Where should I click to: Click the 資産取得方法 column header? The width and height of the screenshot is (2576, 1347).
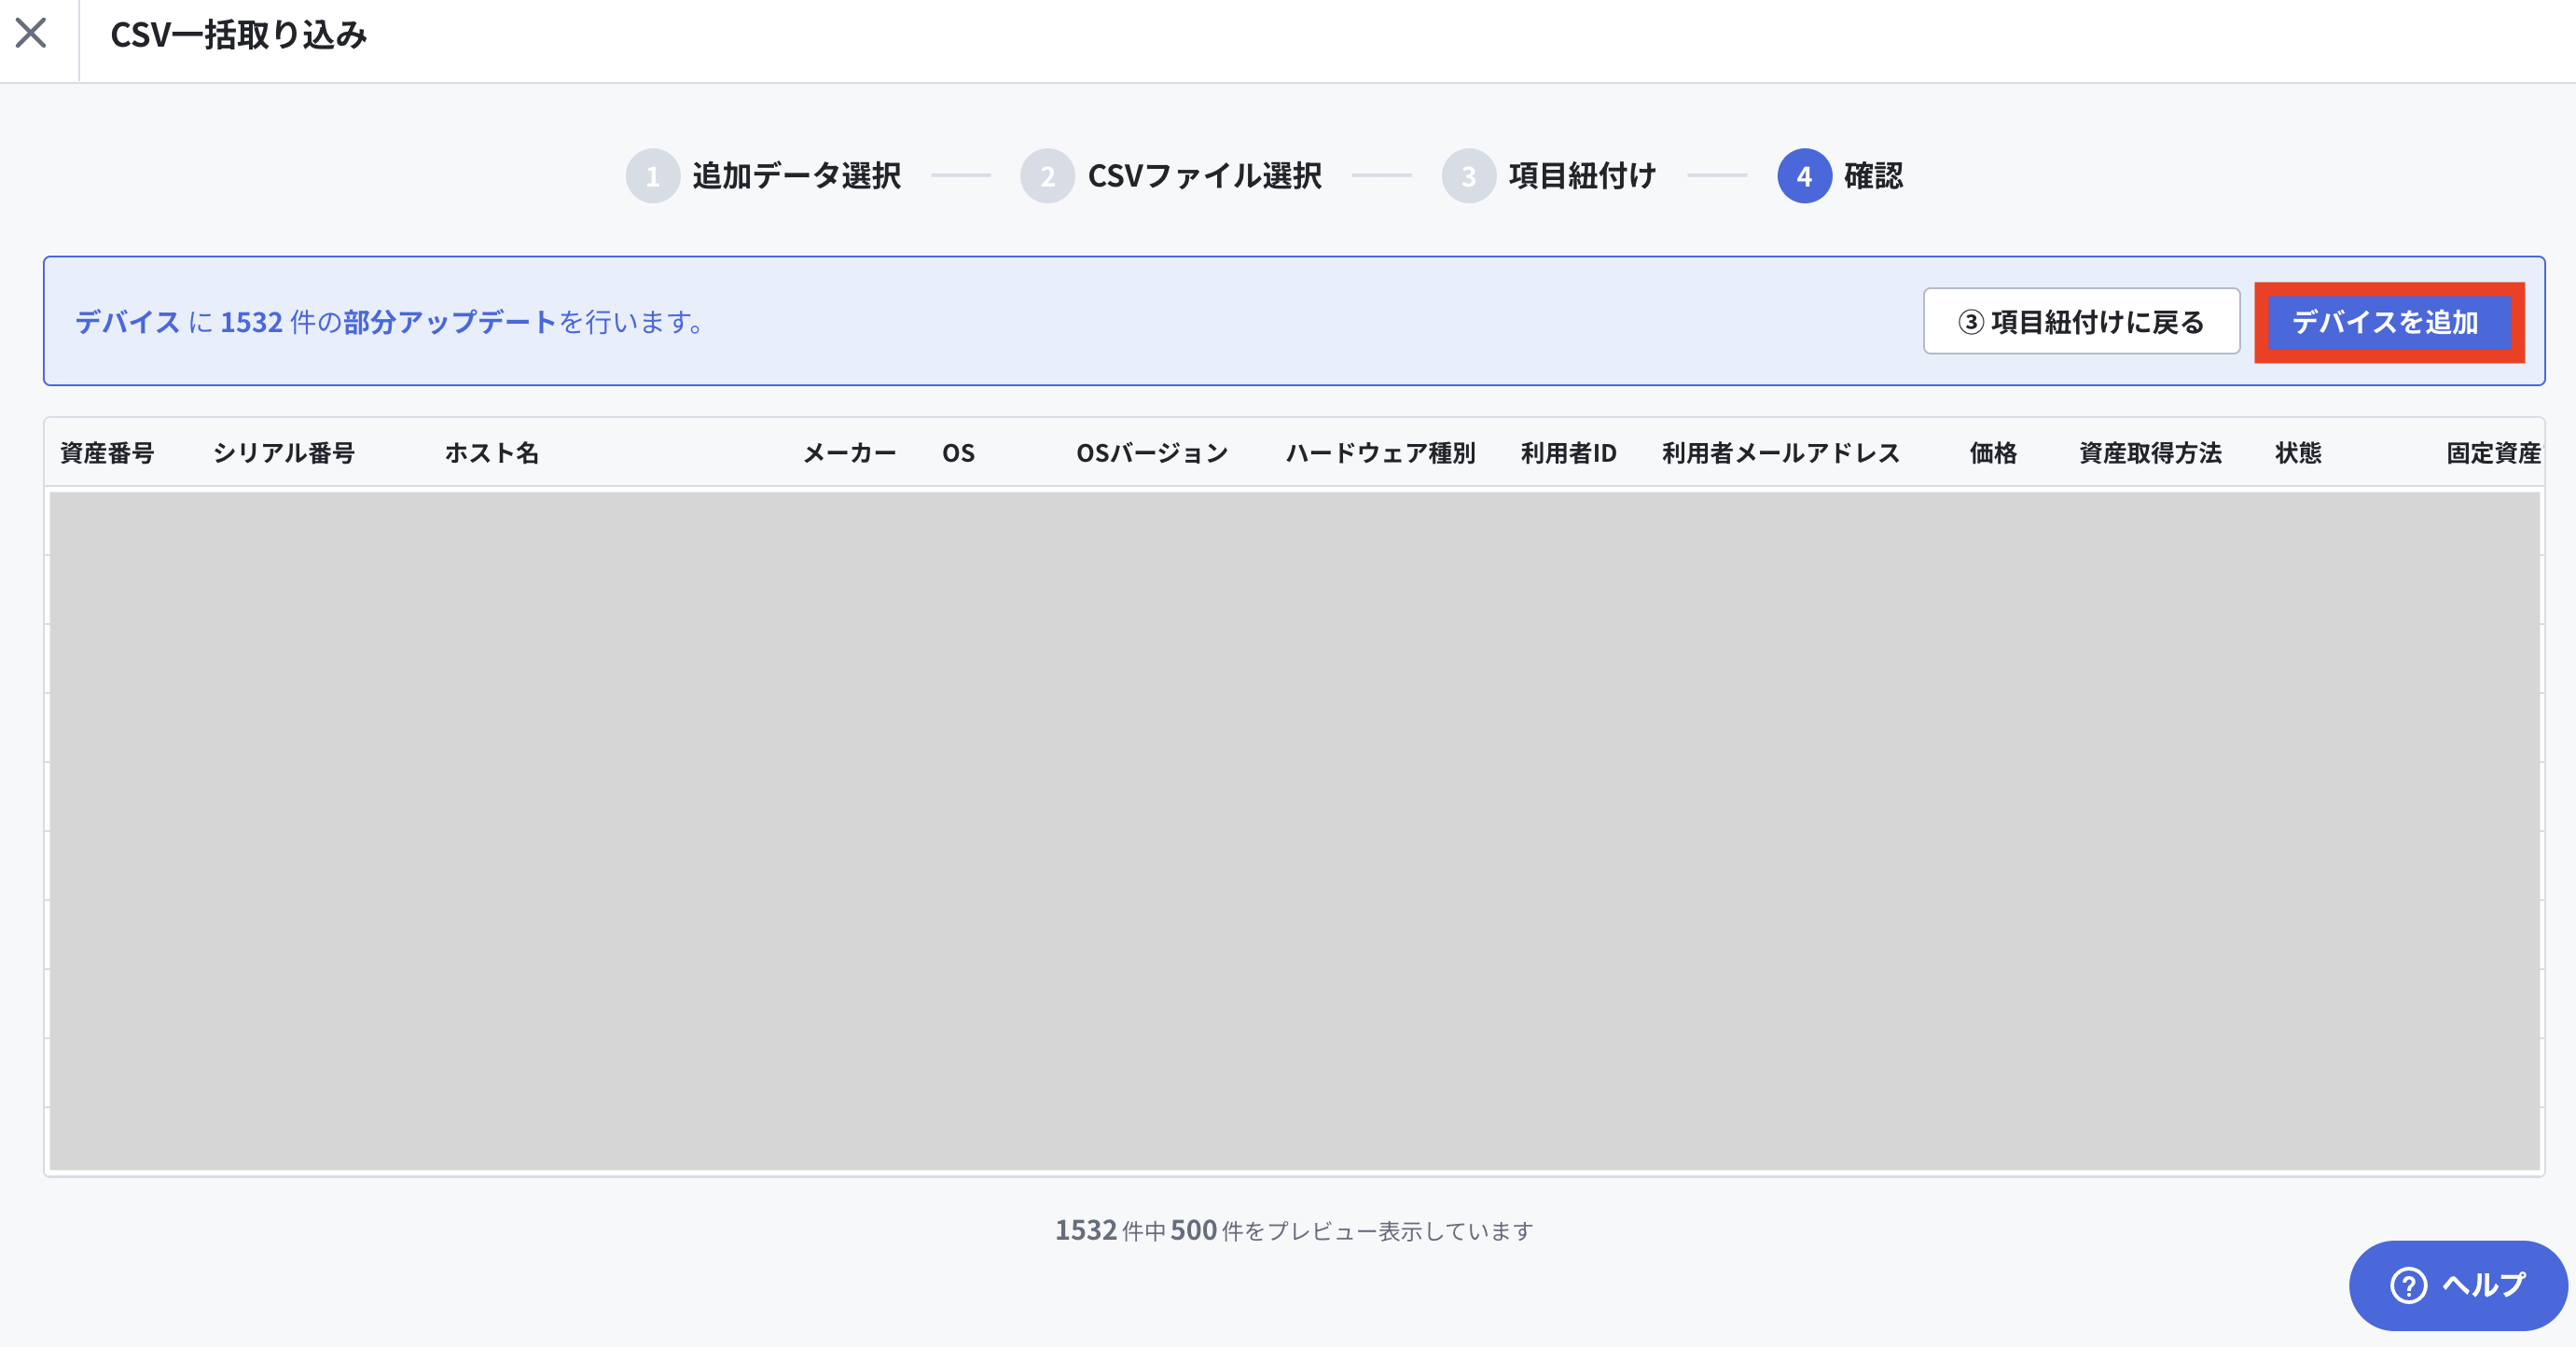[x=2150, y=453]
